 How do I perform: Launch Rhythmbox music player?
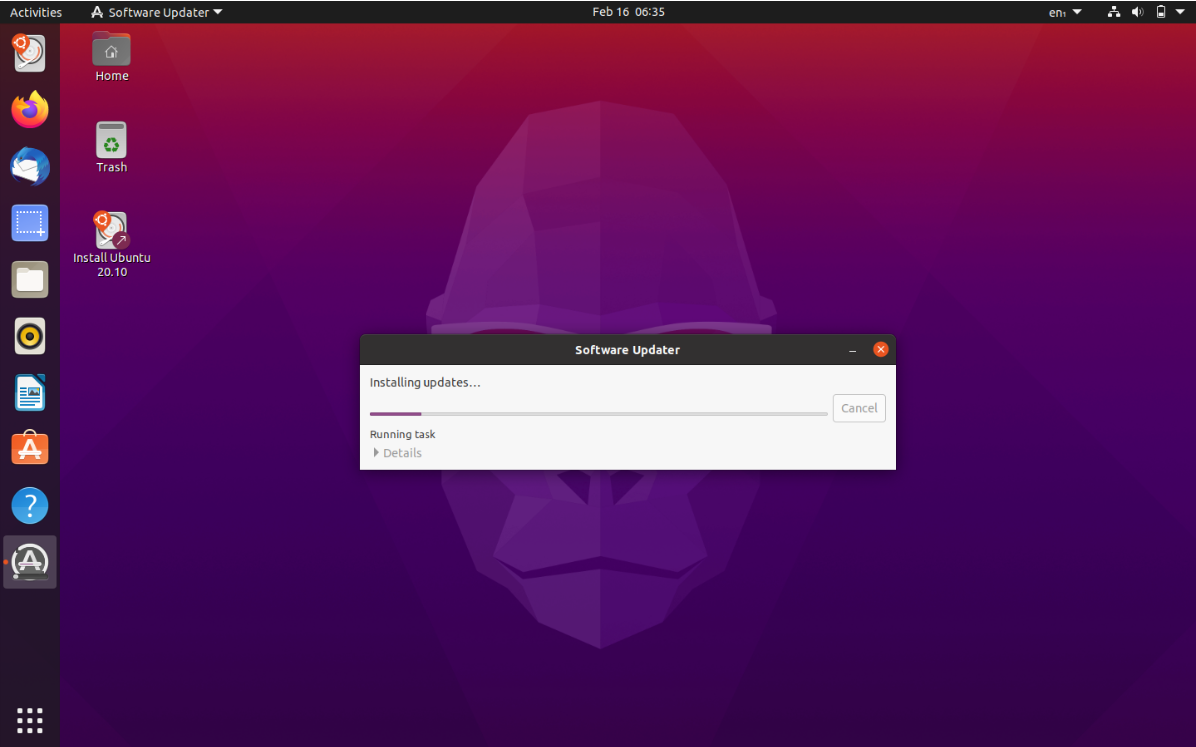[30, 336]
